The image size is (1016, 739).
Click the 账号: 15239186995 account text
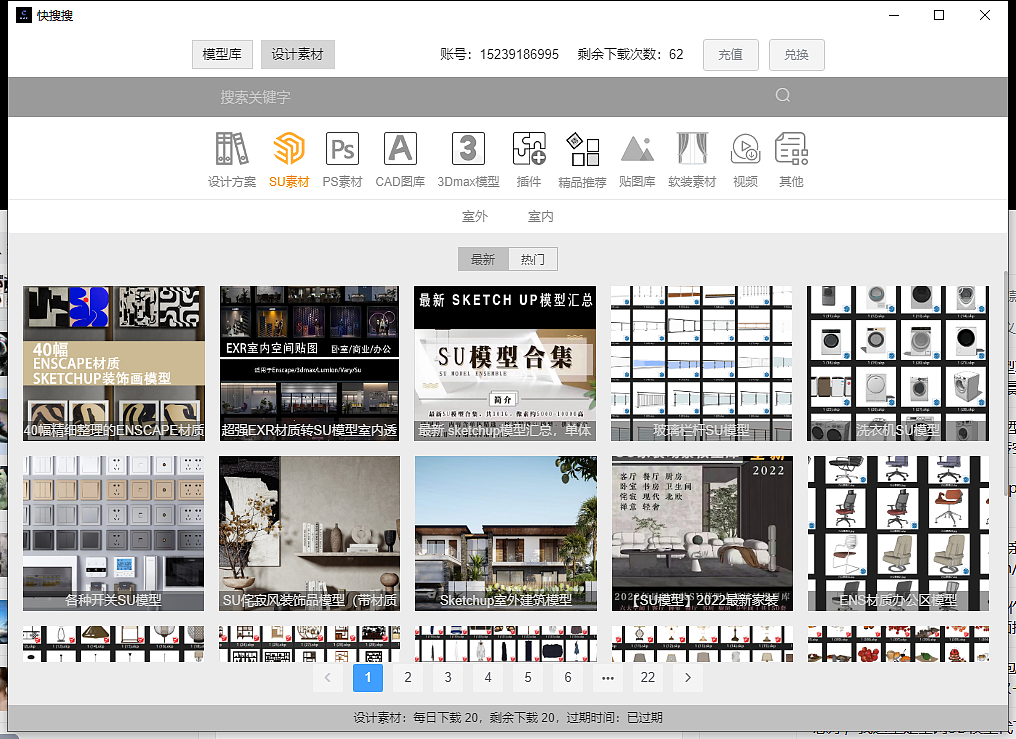(x=499, y=54)
